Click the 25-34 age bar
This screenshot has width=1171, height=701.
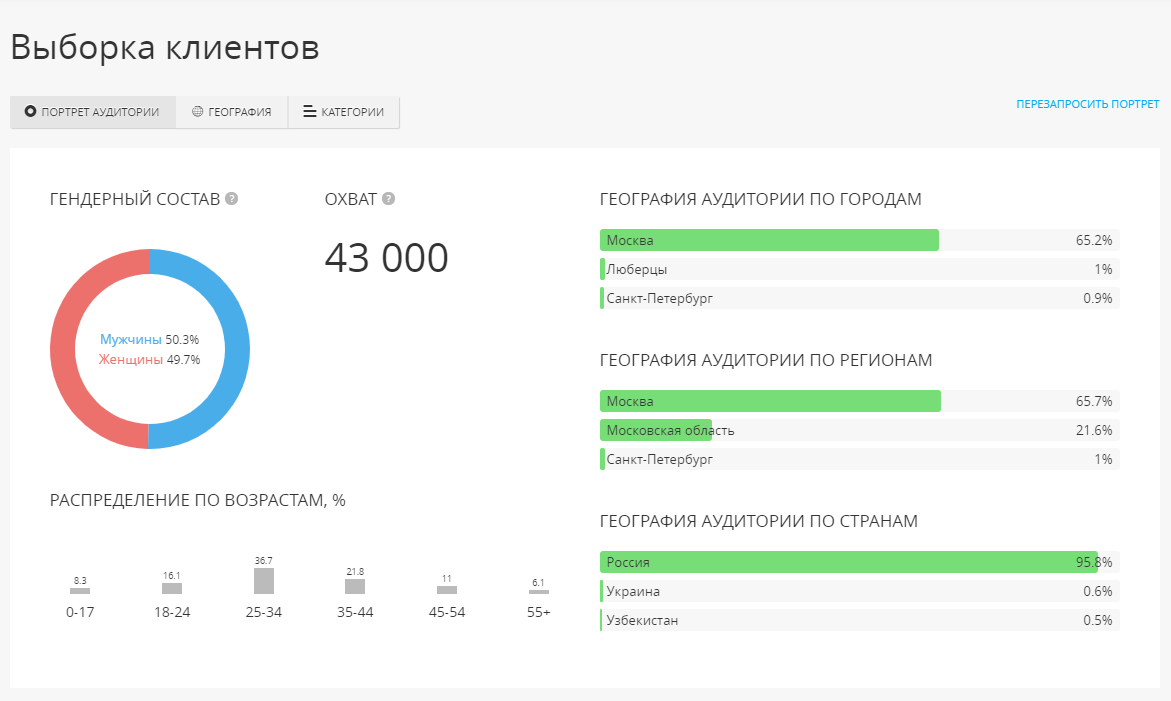(x=264, y=581)
